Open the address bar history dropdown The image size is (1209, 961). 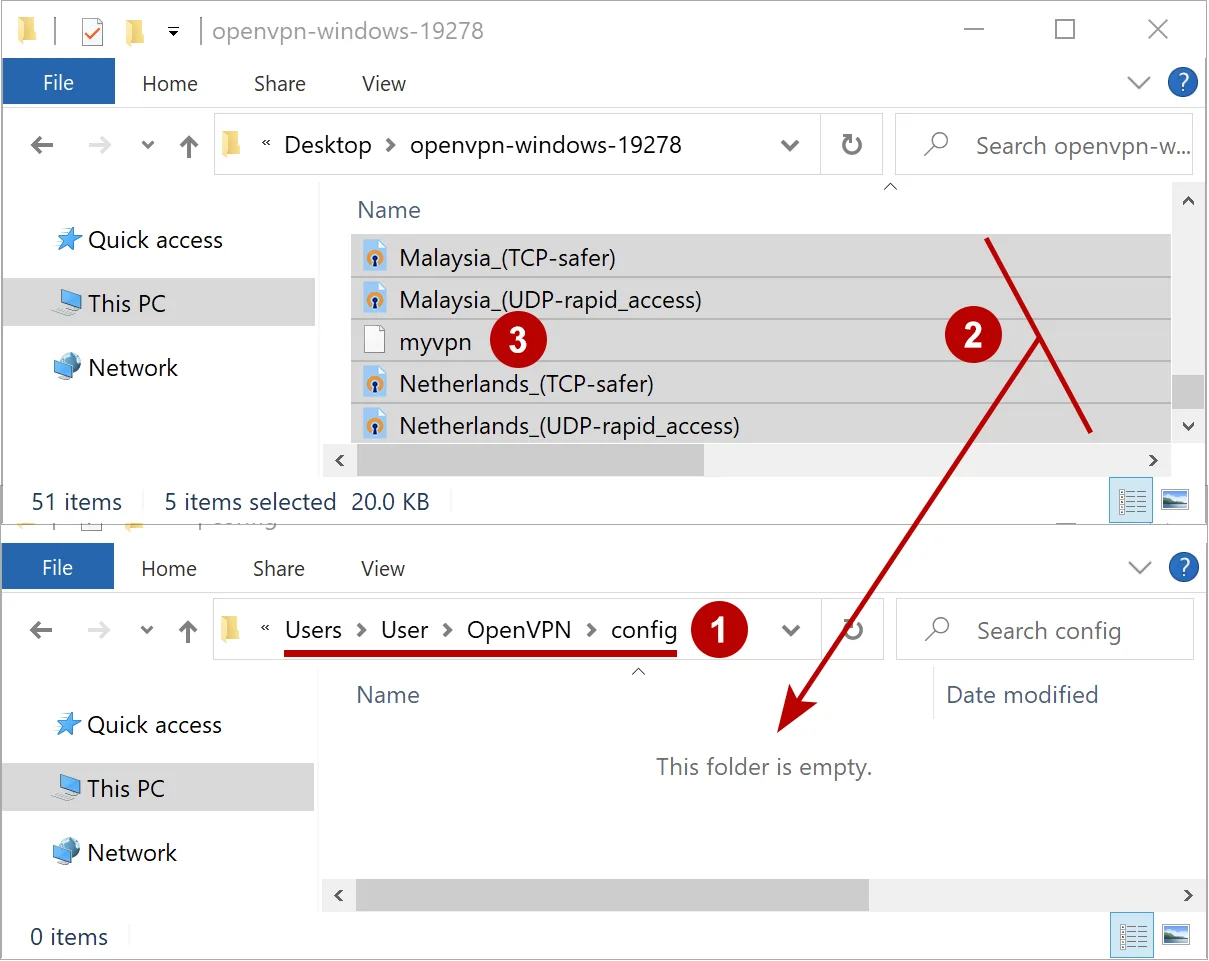point(789,144)
